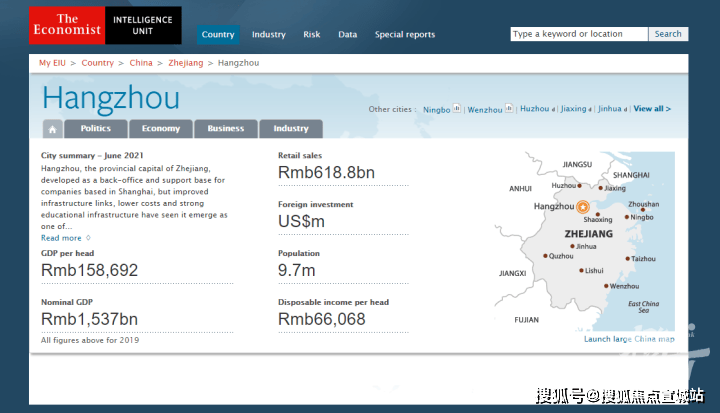The width and height of the screenshot is (720, 413).
Task: Go to Zhejiang in the breadcrumb
Action: coord(185,63)
